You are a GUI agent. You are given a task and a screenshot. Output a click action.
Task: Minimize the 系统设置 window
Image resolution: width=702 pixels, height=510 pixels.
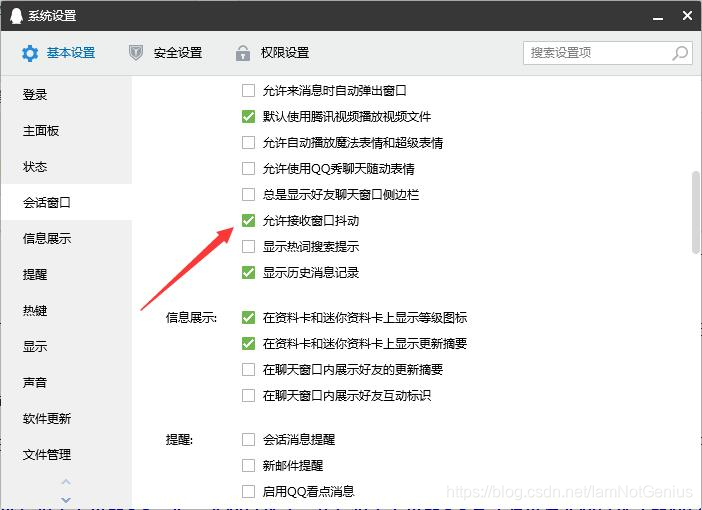coord(658,17)
